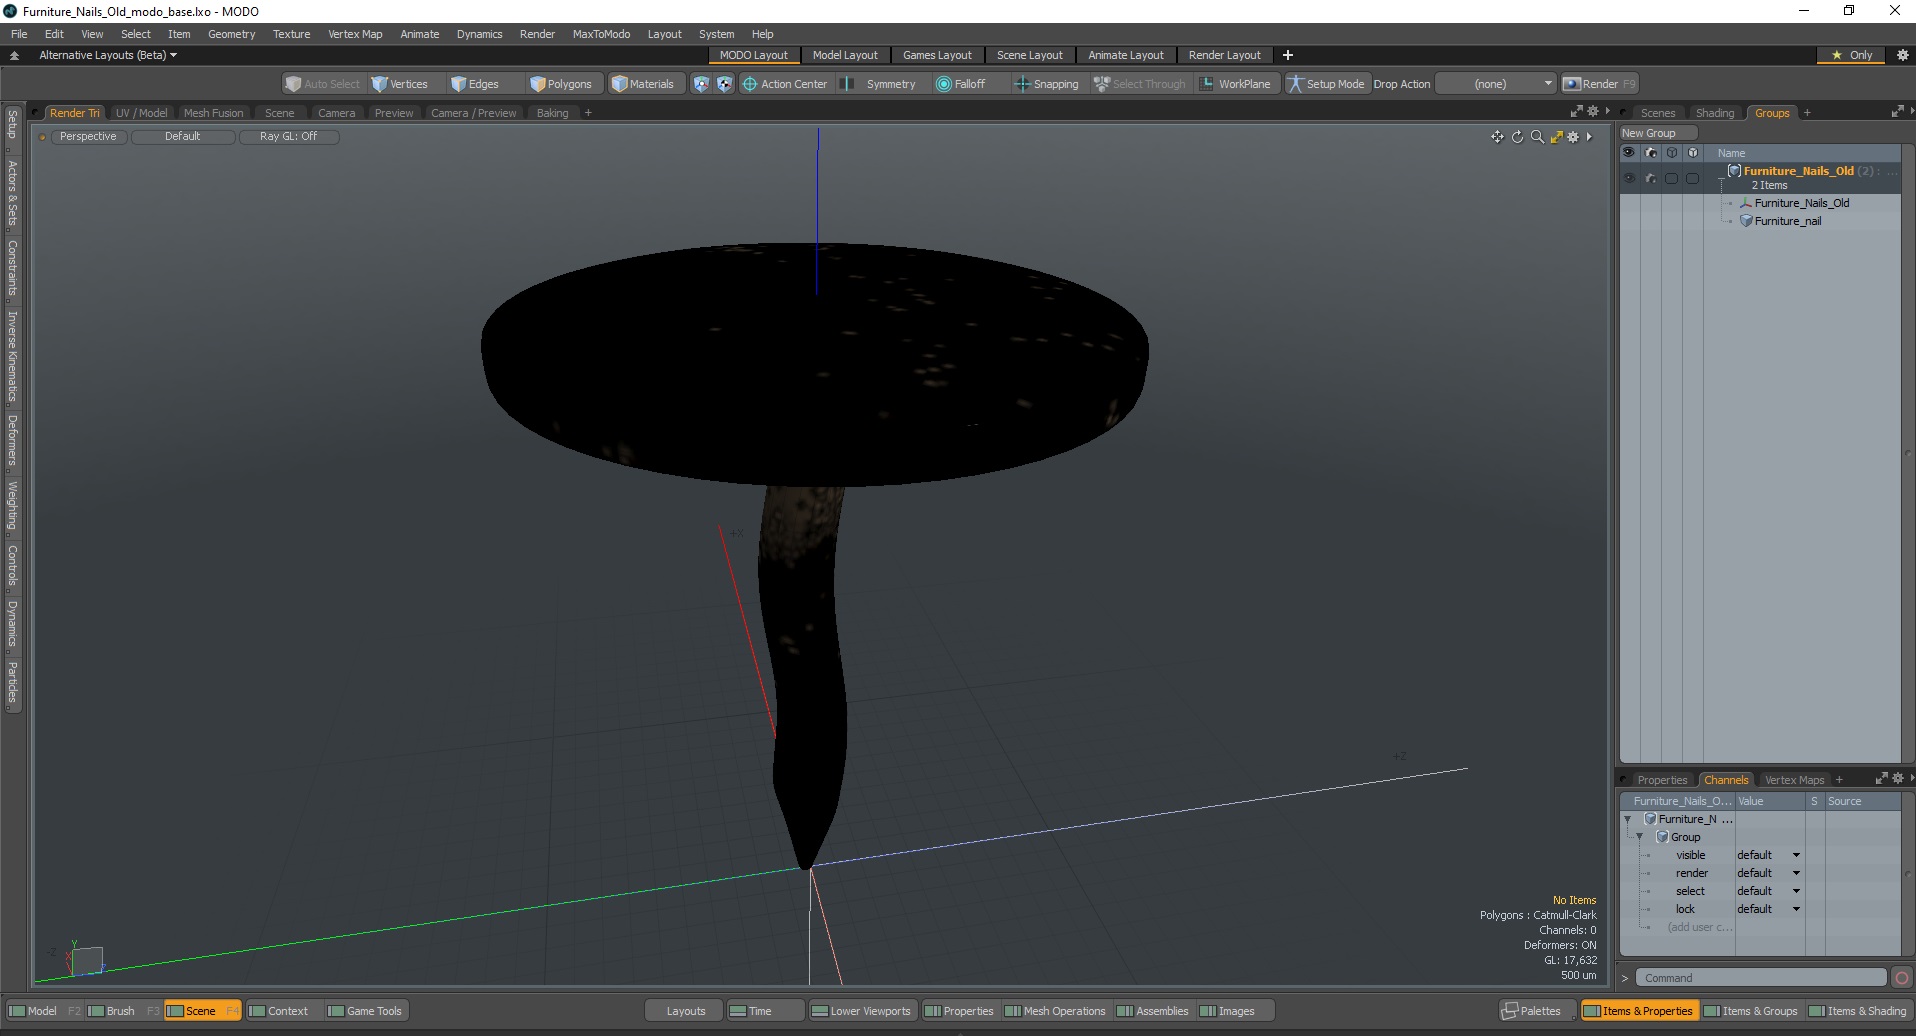Toggle Setup Mode
The width and height of the screenshot is (1916, 1036).
click(1326, 84)
